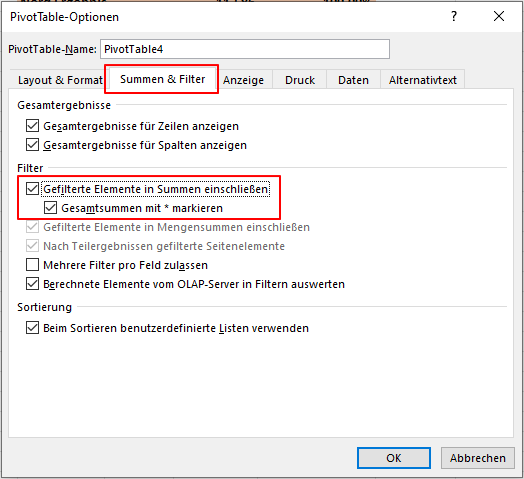The width and height of the screenshot is (524, 479).
Task: Confirm with the OK button
Action: tap(394, 458)
